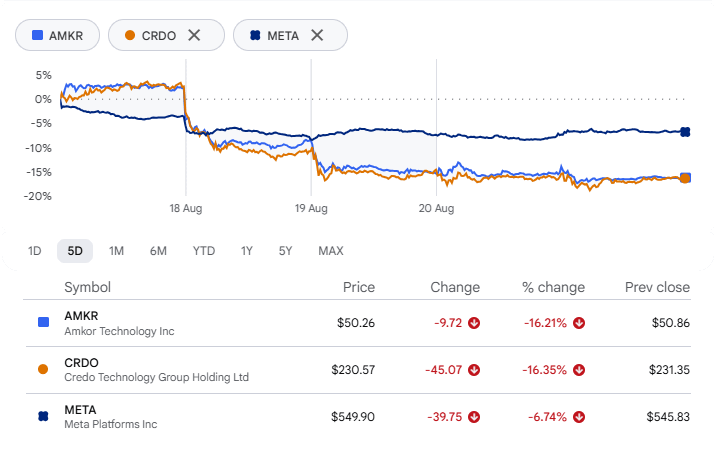Click the AMKR chip at top
Viewport: 720px width, 451px height.
[x=57, y=35]
